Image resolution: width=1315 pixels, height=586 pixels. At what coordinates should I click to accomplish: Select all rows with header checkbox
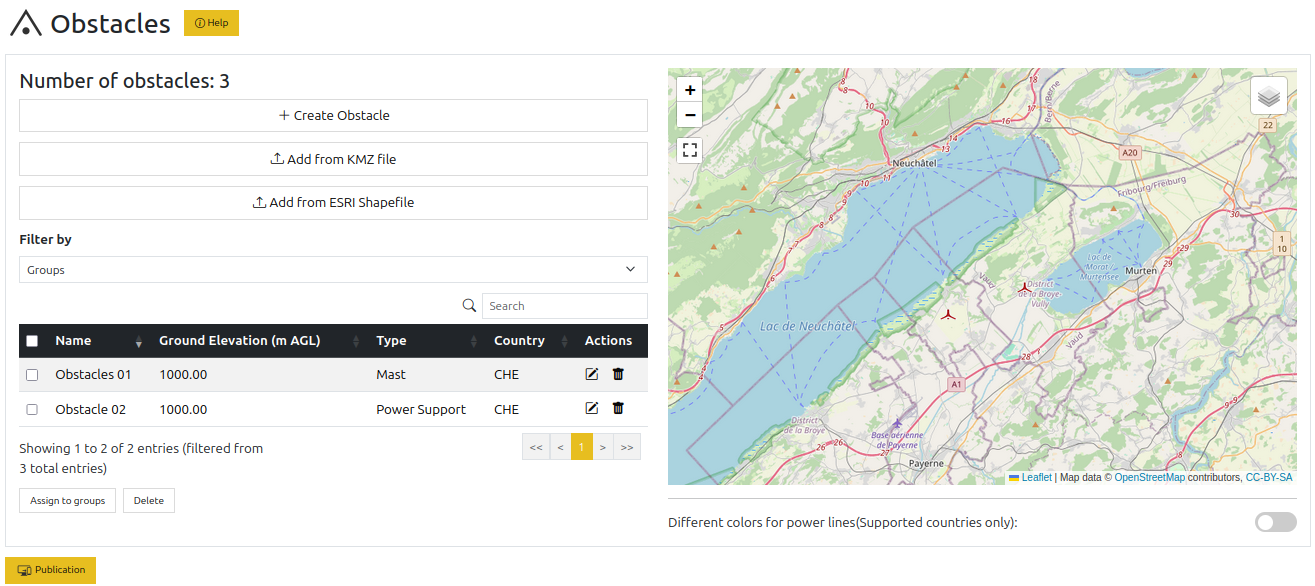[32, 341]
